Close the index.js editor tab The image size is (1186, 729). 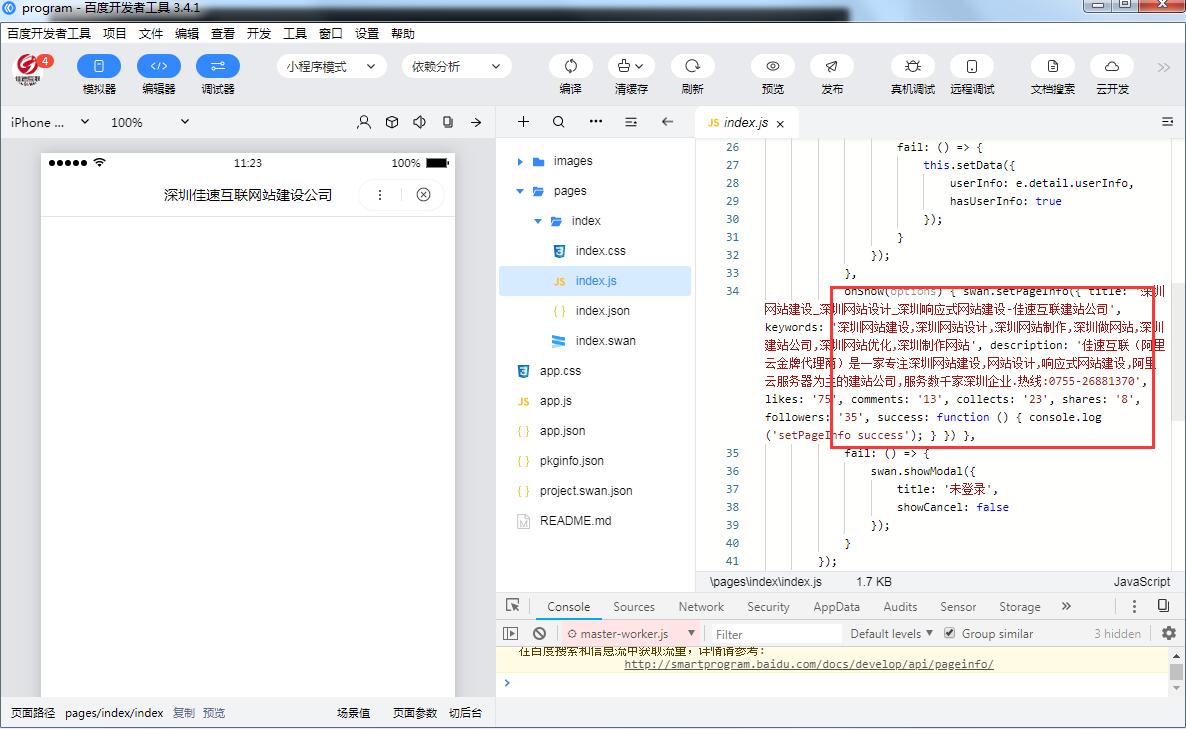pyautogui.click(x=781, y=123)
